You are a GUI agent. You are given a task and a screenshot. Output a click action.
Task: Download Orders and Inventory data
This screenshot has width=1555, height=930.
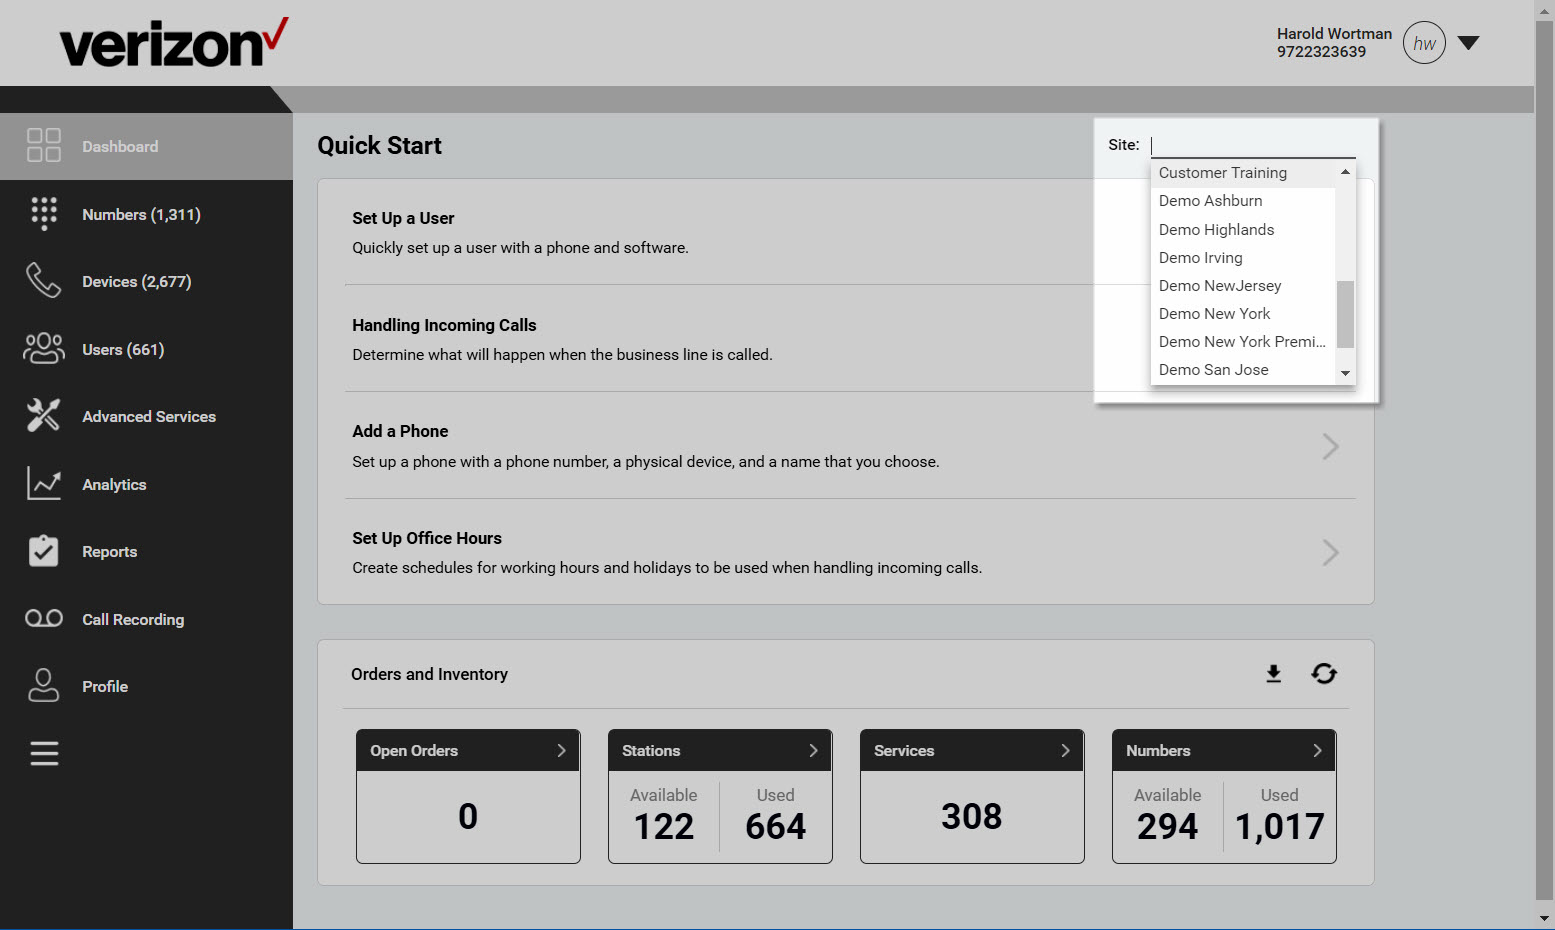tap(1273, 673)
